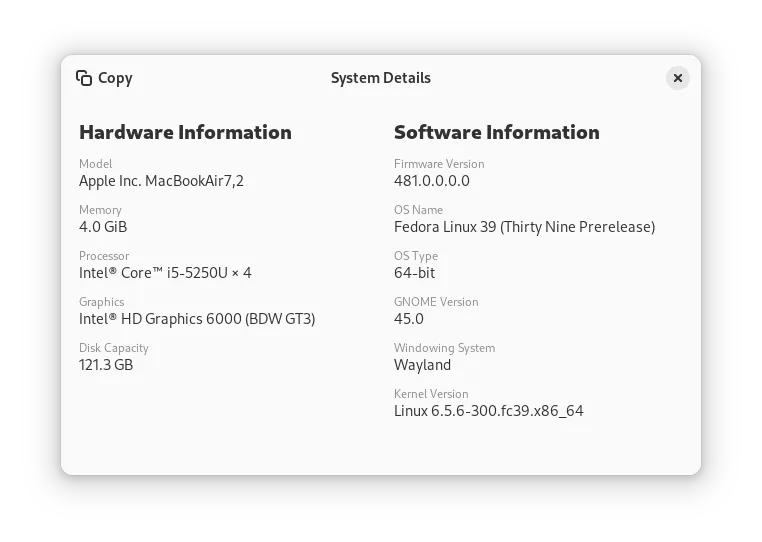Close the System Details dialog
This screenshot has height=542, width=762.
[x=677, y=78]
